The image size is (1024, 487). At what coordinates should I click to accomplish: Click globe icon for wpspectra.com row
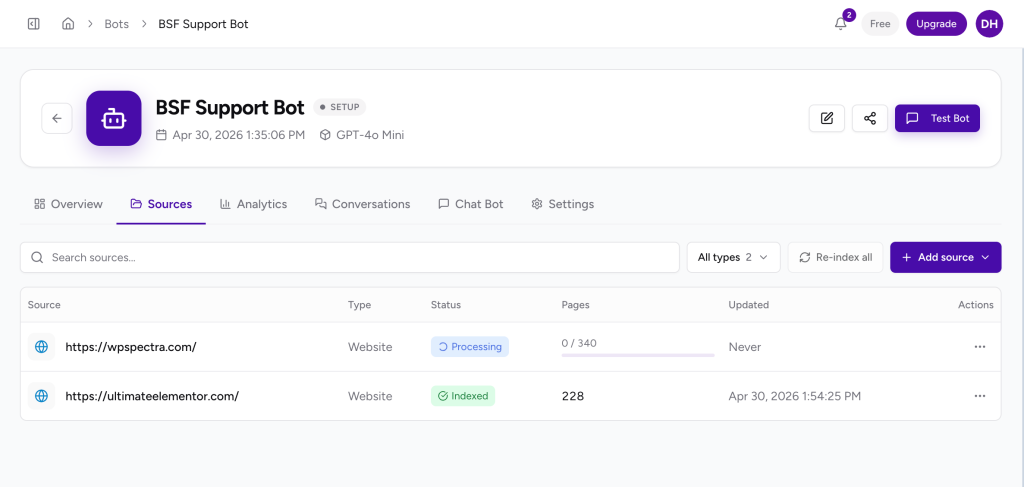pyautogui.click(x=41, y=347)
